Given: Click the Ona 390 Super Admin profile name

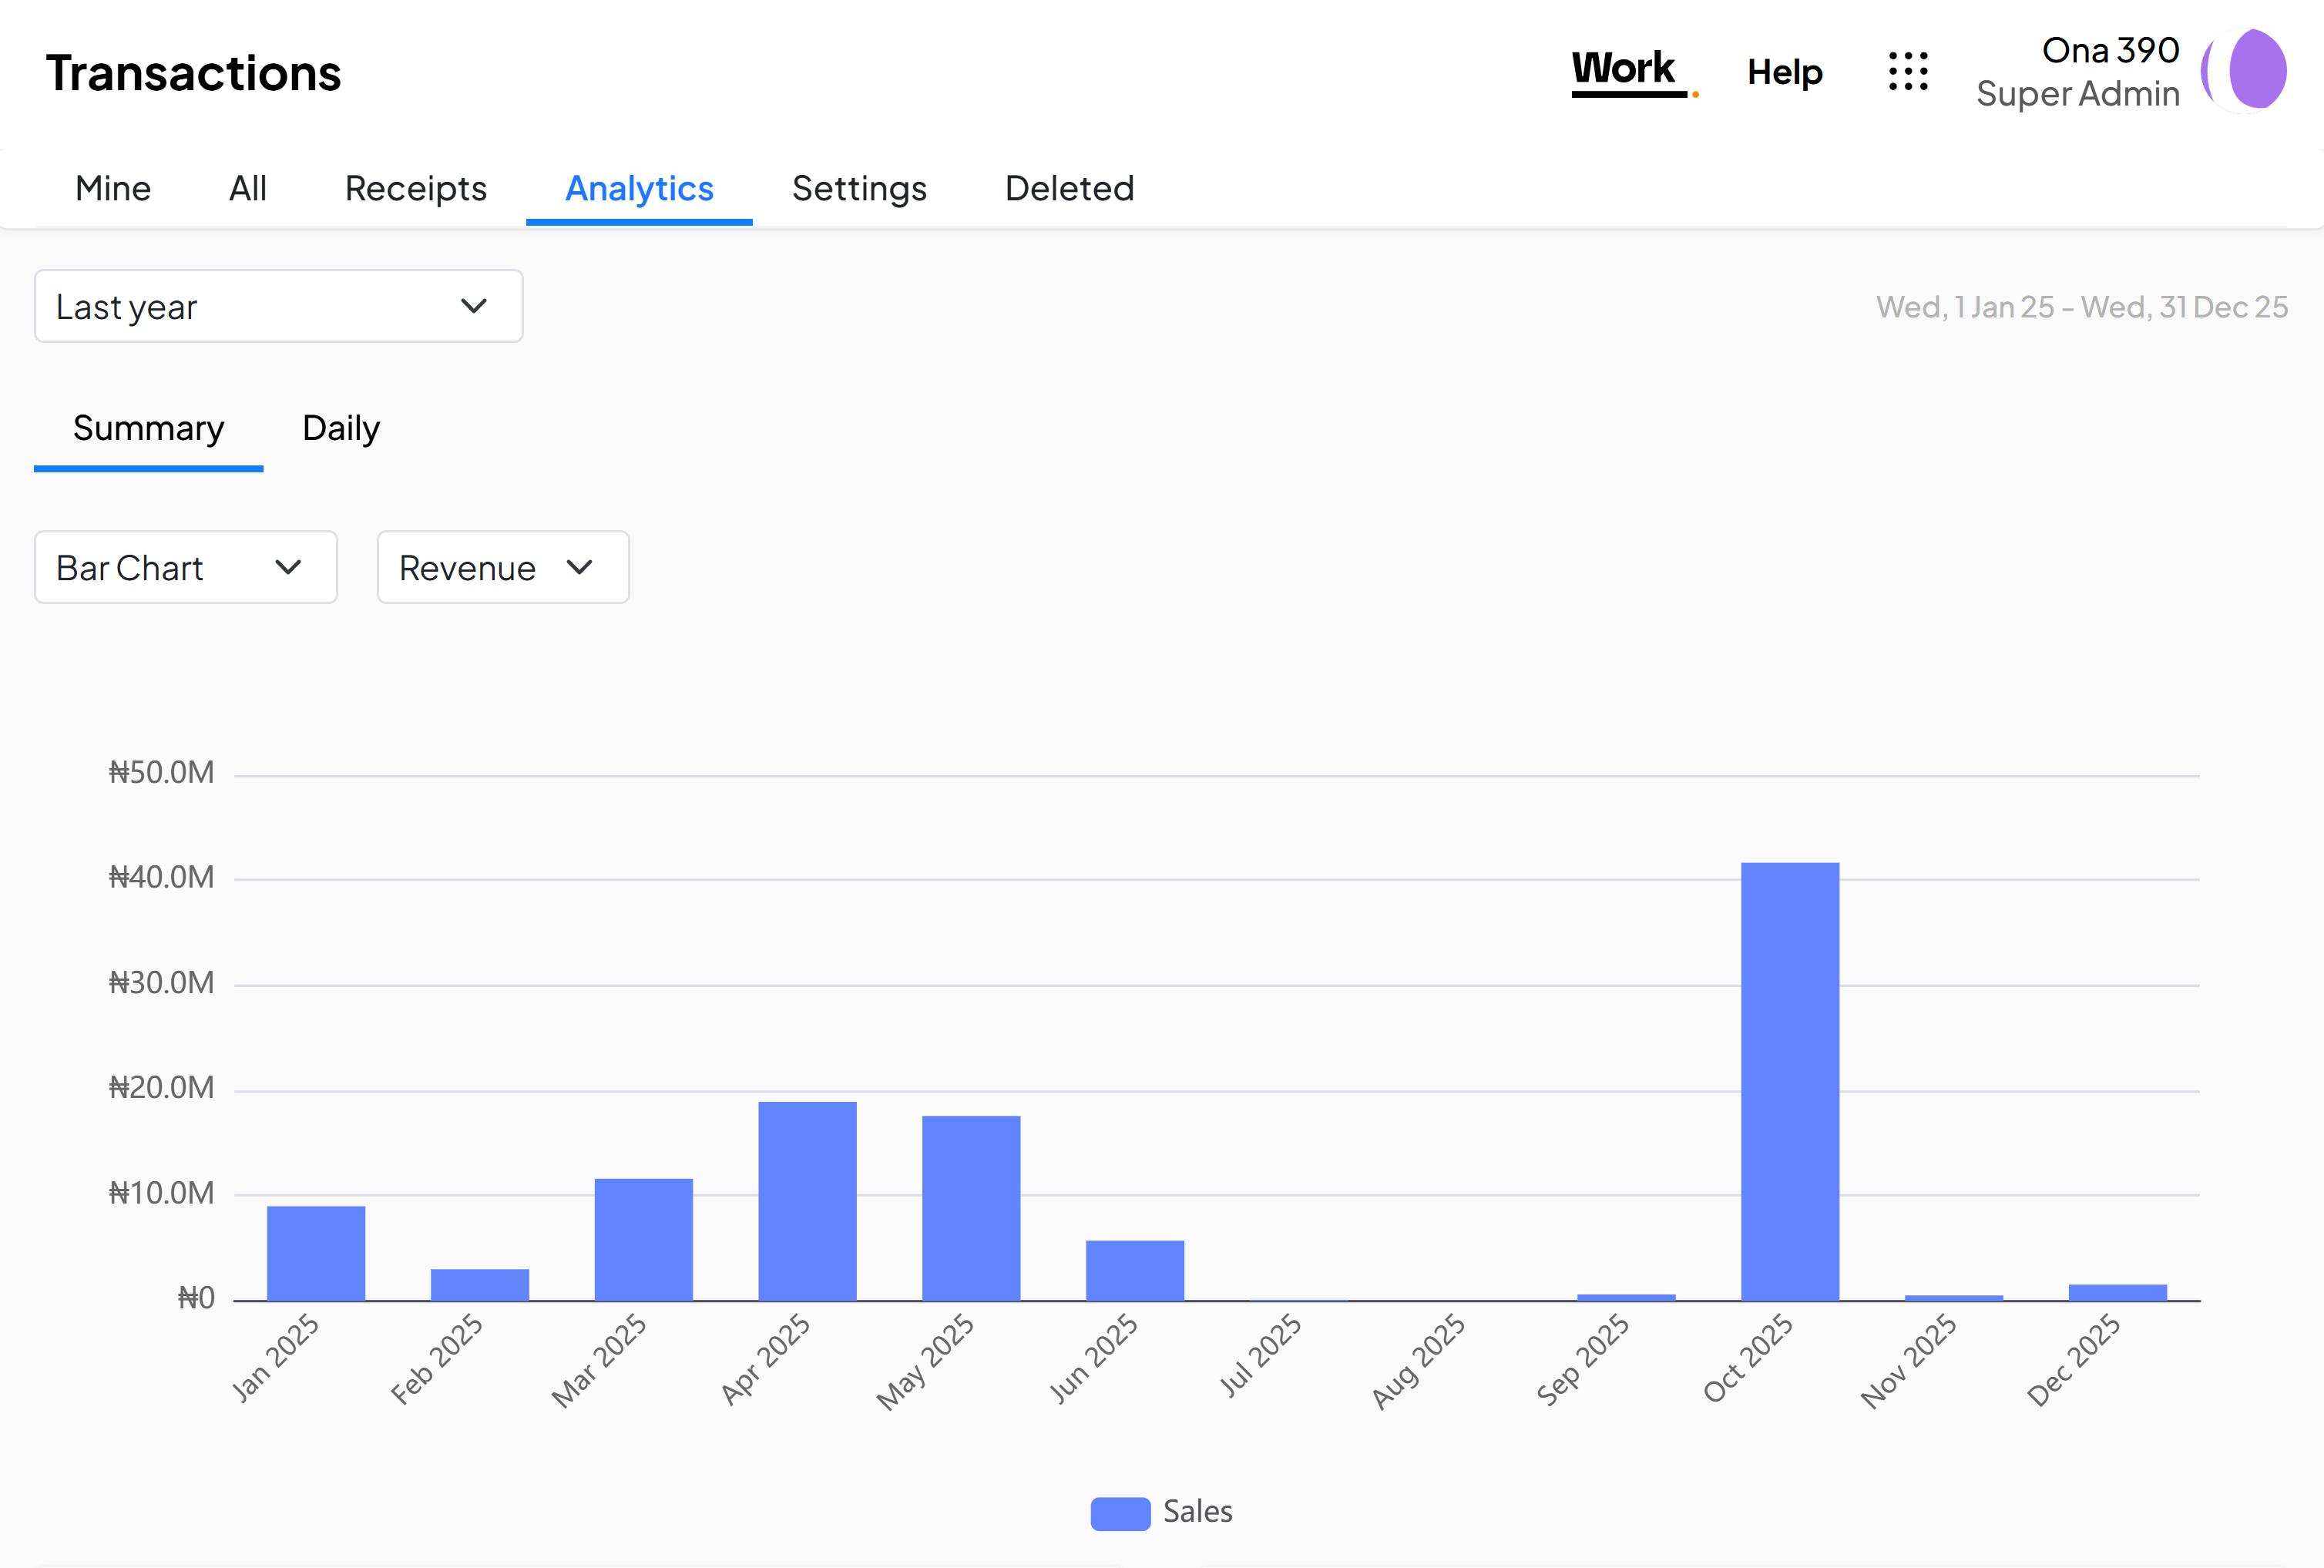Looking at the screenshot, I should (x=2078, y=72).
